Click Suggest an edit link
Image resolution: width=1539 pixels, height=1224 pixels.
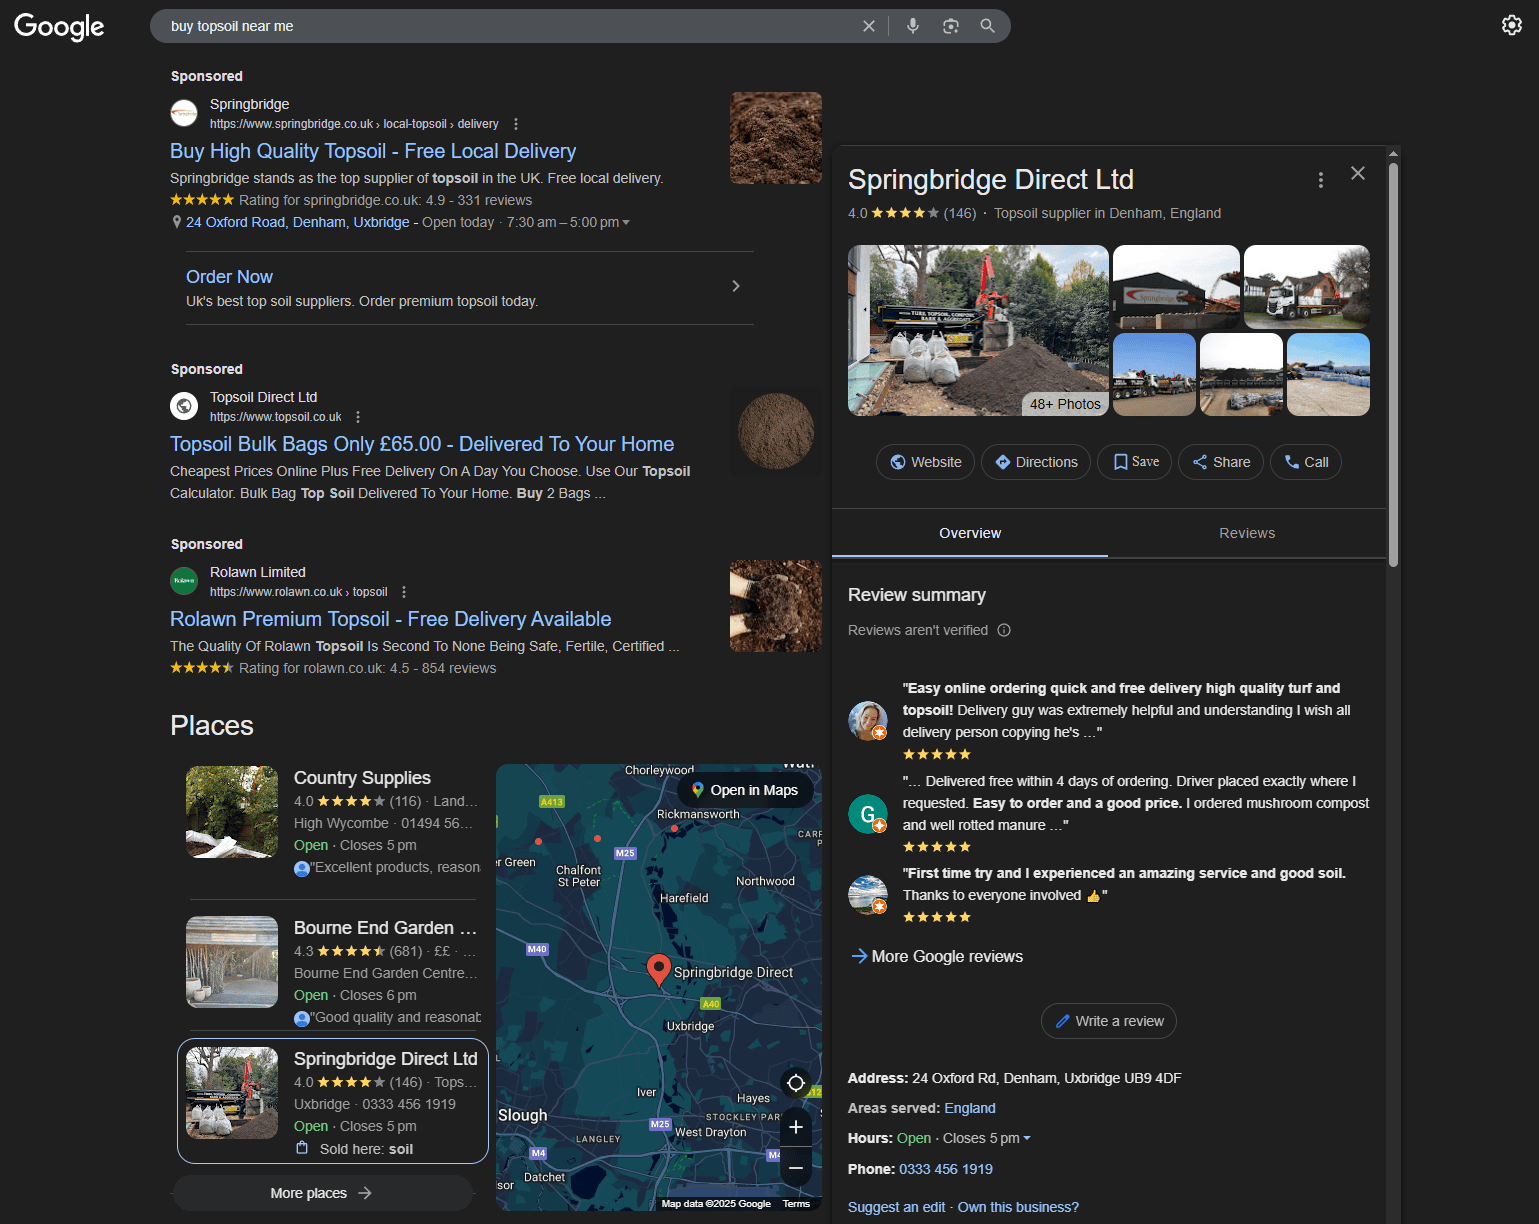pyautogui.click(x=896, y=1207)
